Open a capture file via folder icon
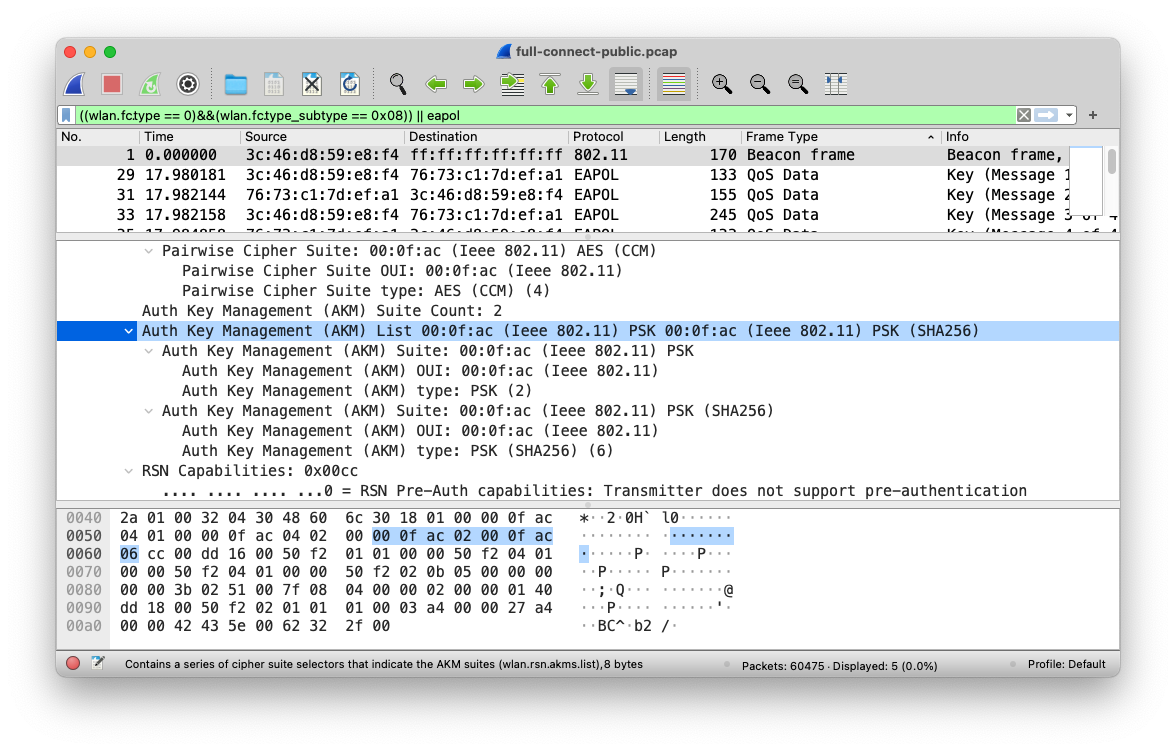The image size is (1176, 751). 236,84
